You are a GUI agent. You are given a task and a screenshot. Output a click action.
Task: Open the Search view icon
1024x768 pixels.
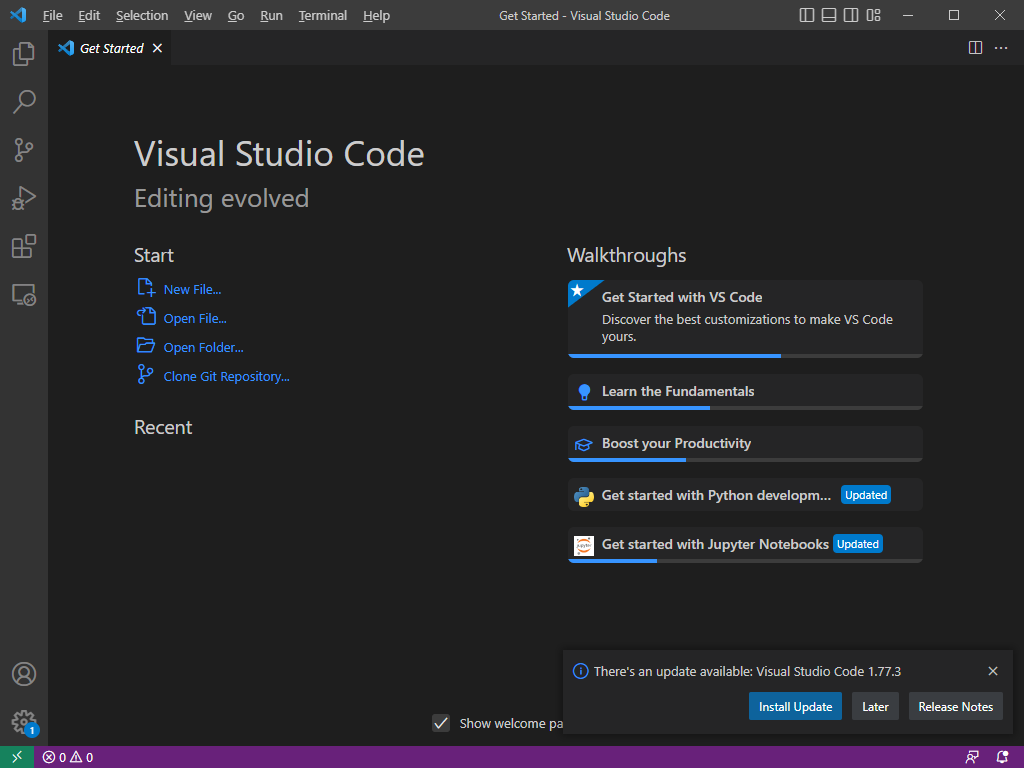pos(24,102)
